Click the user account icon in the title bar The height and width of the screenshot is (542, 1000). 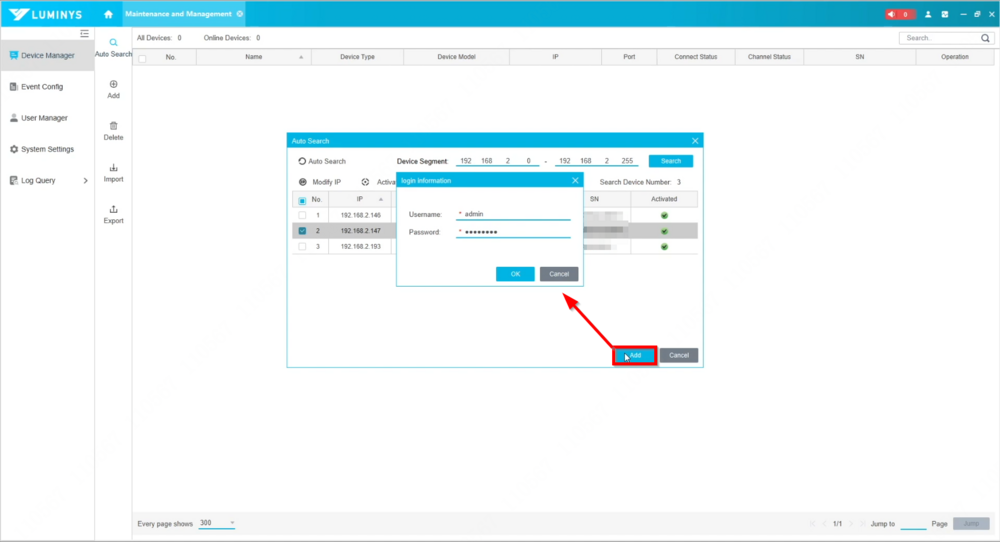(x=928, y=14)
